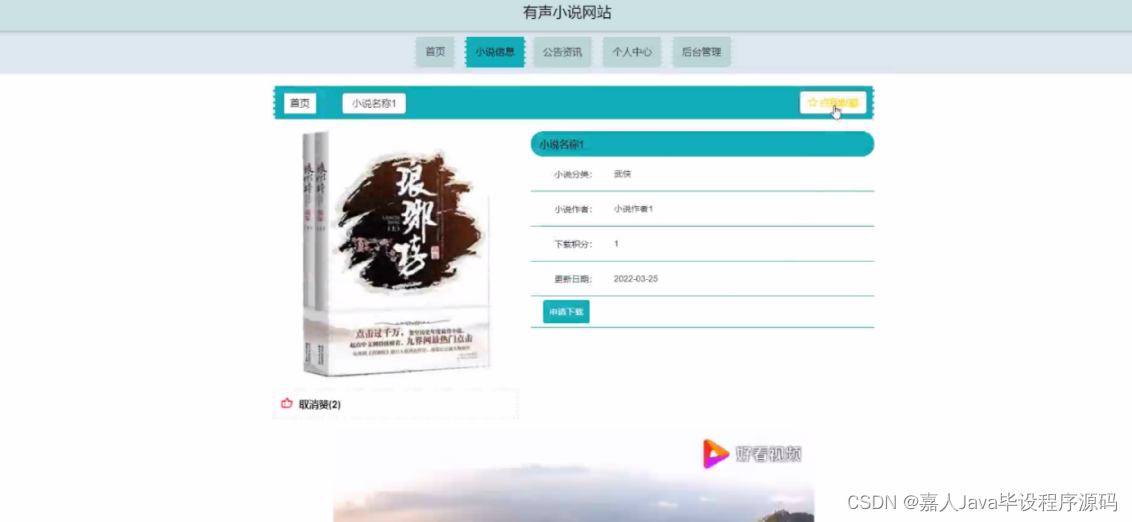This screenshot has width=1132, height=522.
Task: Click the 小说名称1 breadcrumb item
Action: [x=374, y=103]
